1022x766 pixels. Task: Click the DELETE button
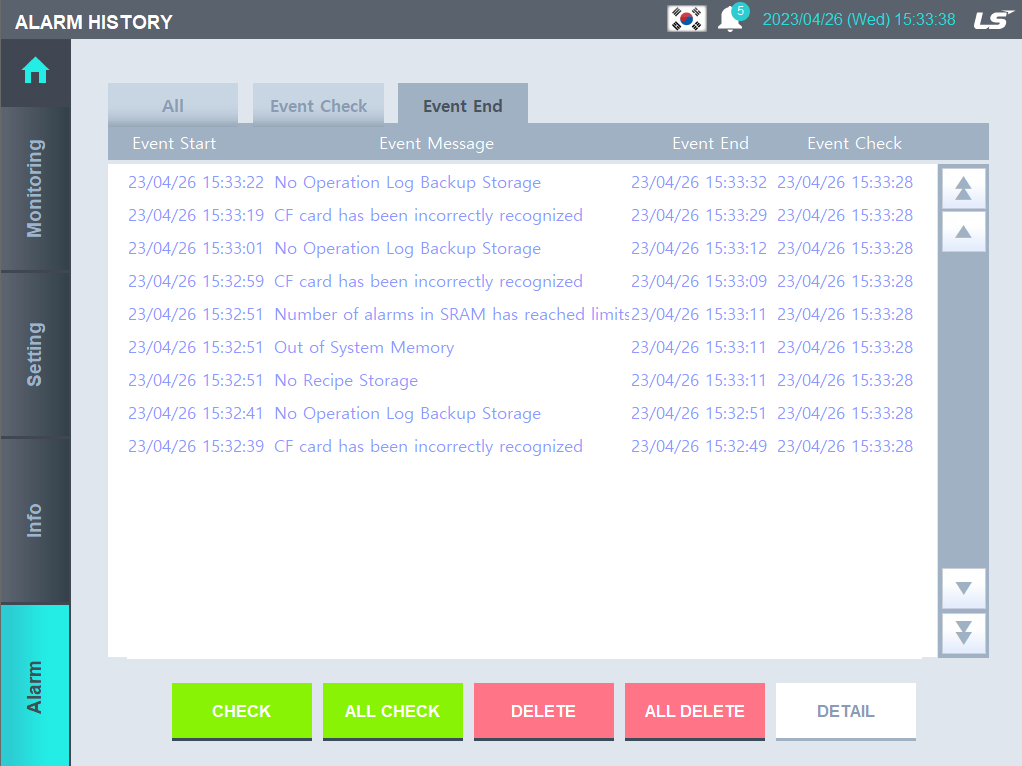coord(544,711)
